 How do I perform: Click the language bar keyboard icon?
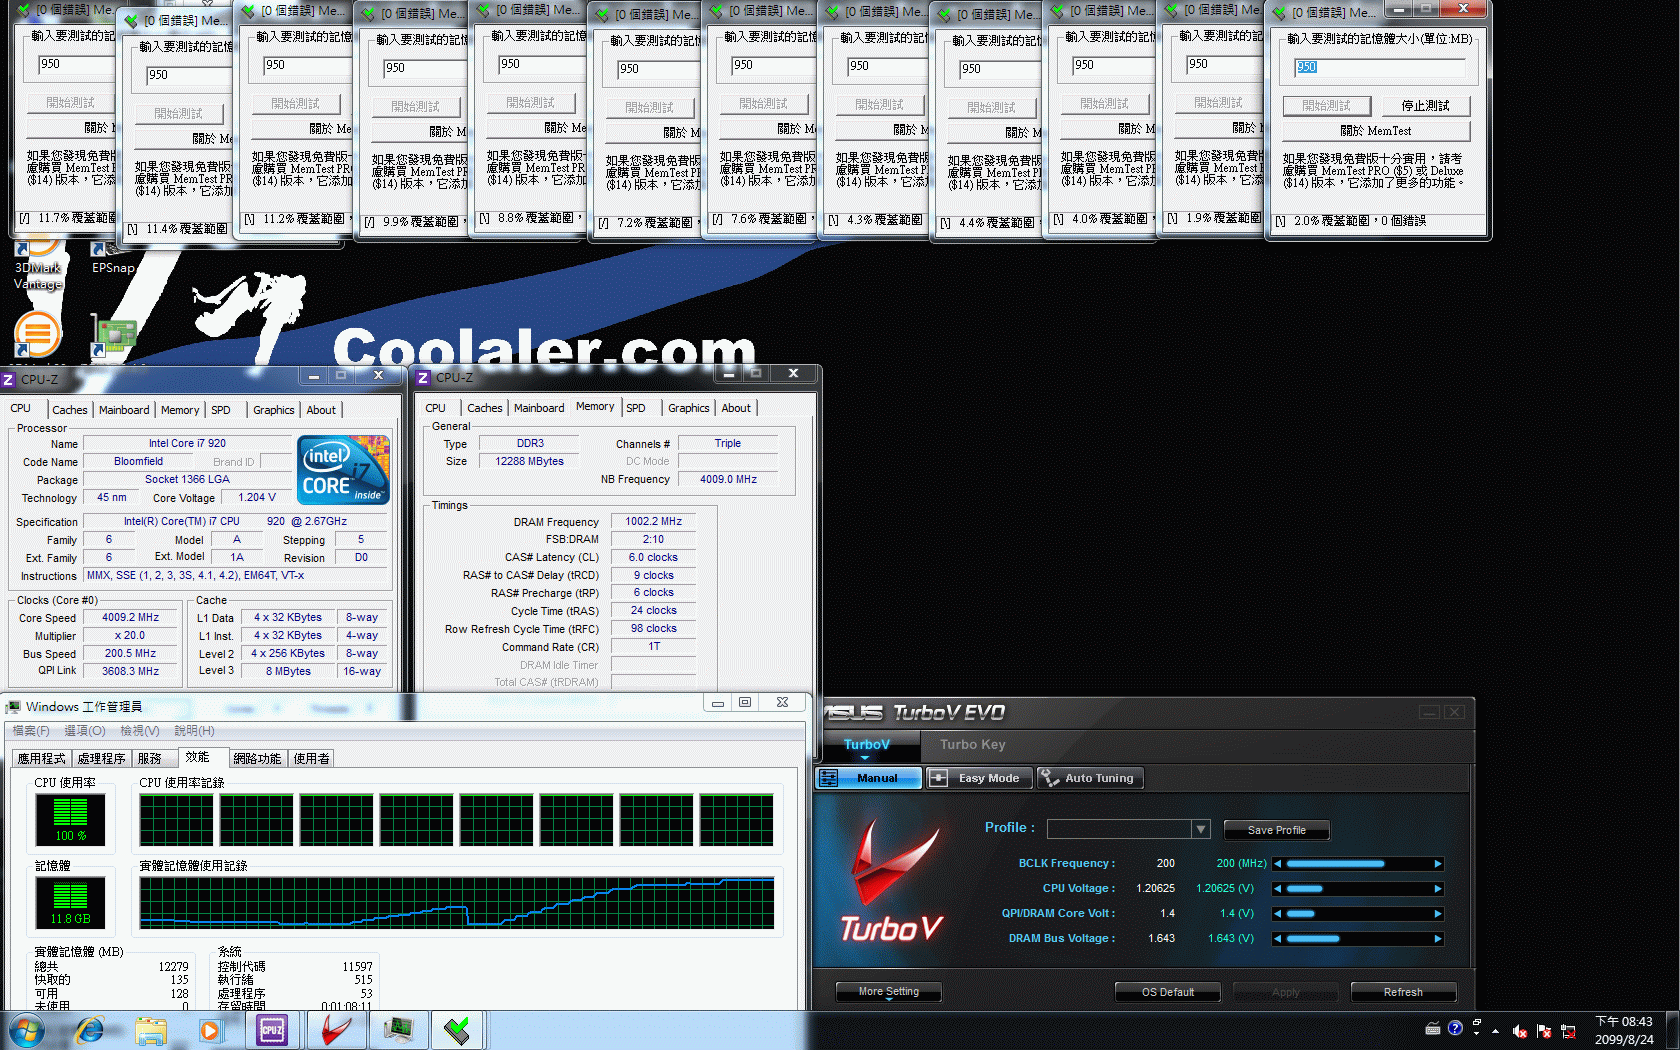(1432, 1028)
